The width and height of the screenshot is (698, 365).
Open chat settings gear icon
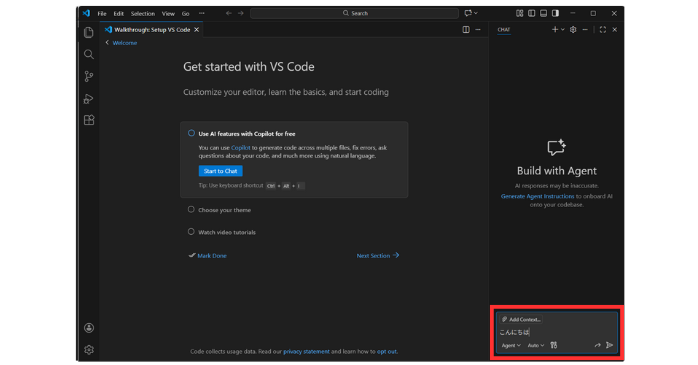[x=573, y=30]
